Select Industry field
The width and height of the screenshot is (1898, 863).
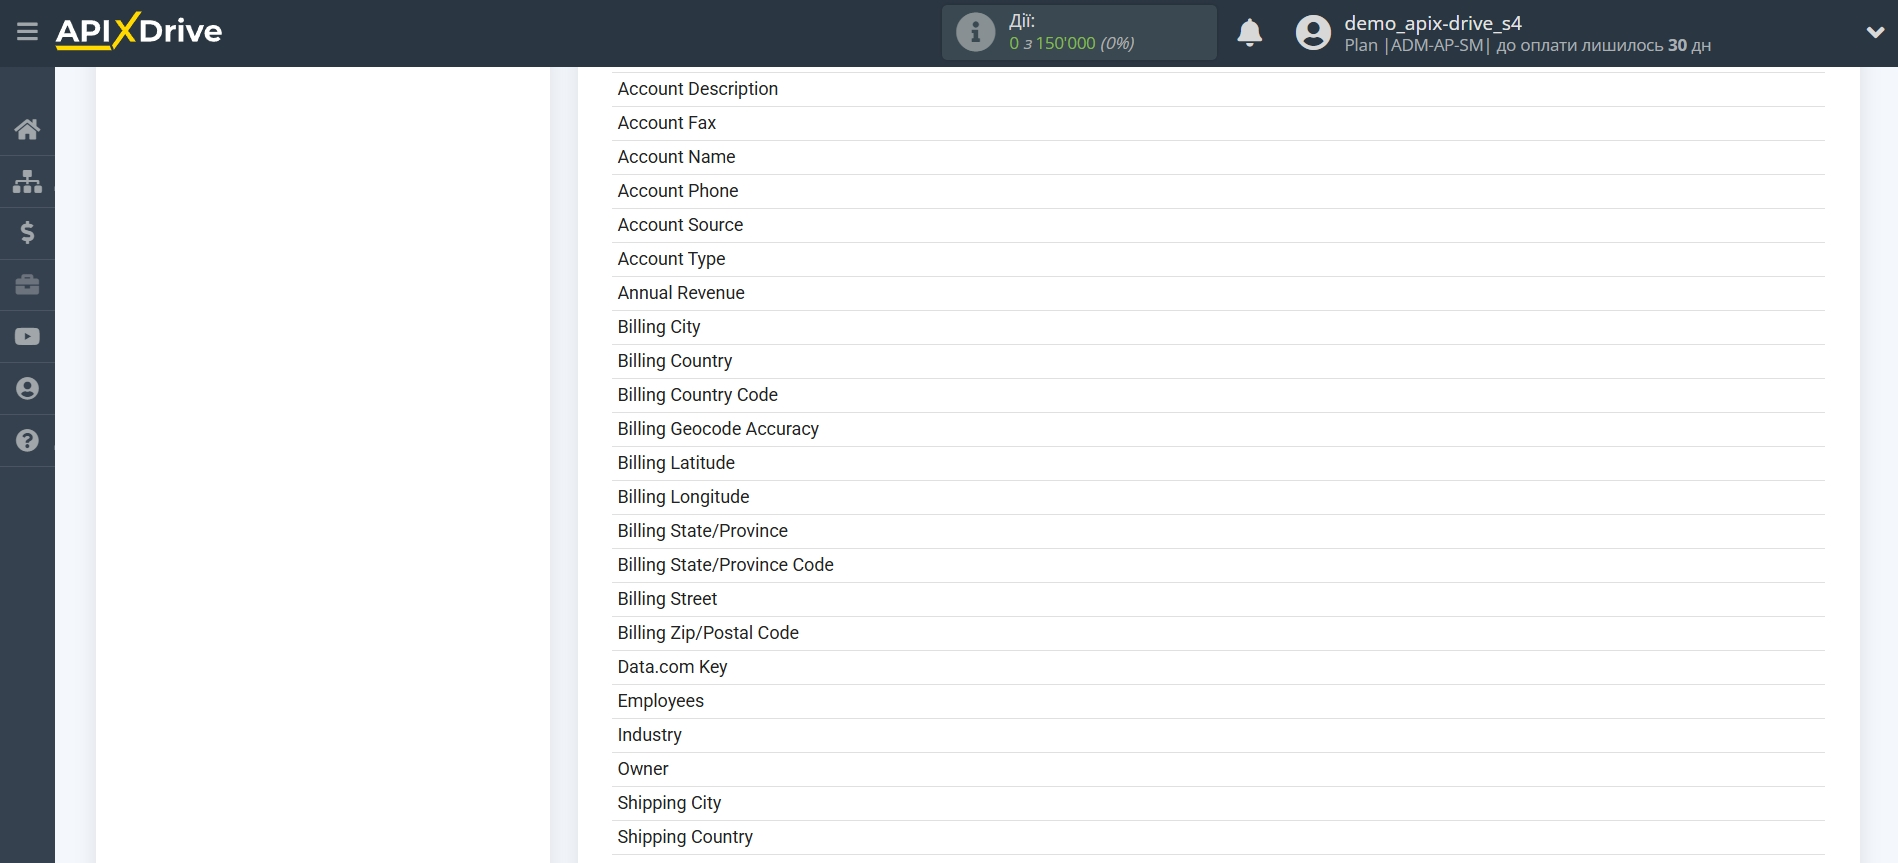tap(1218, 735)
